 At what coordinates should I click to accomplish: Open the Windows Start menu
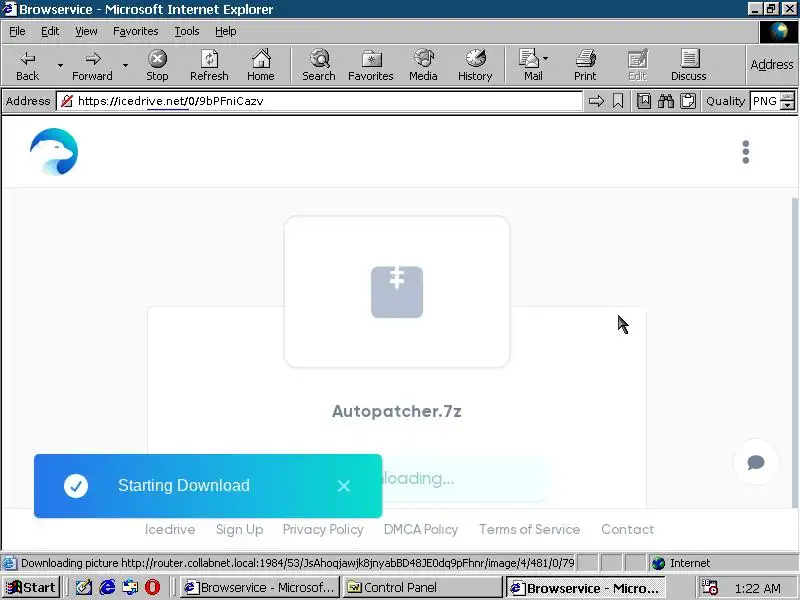coord(31,587)
